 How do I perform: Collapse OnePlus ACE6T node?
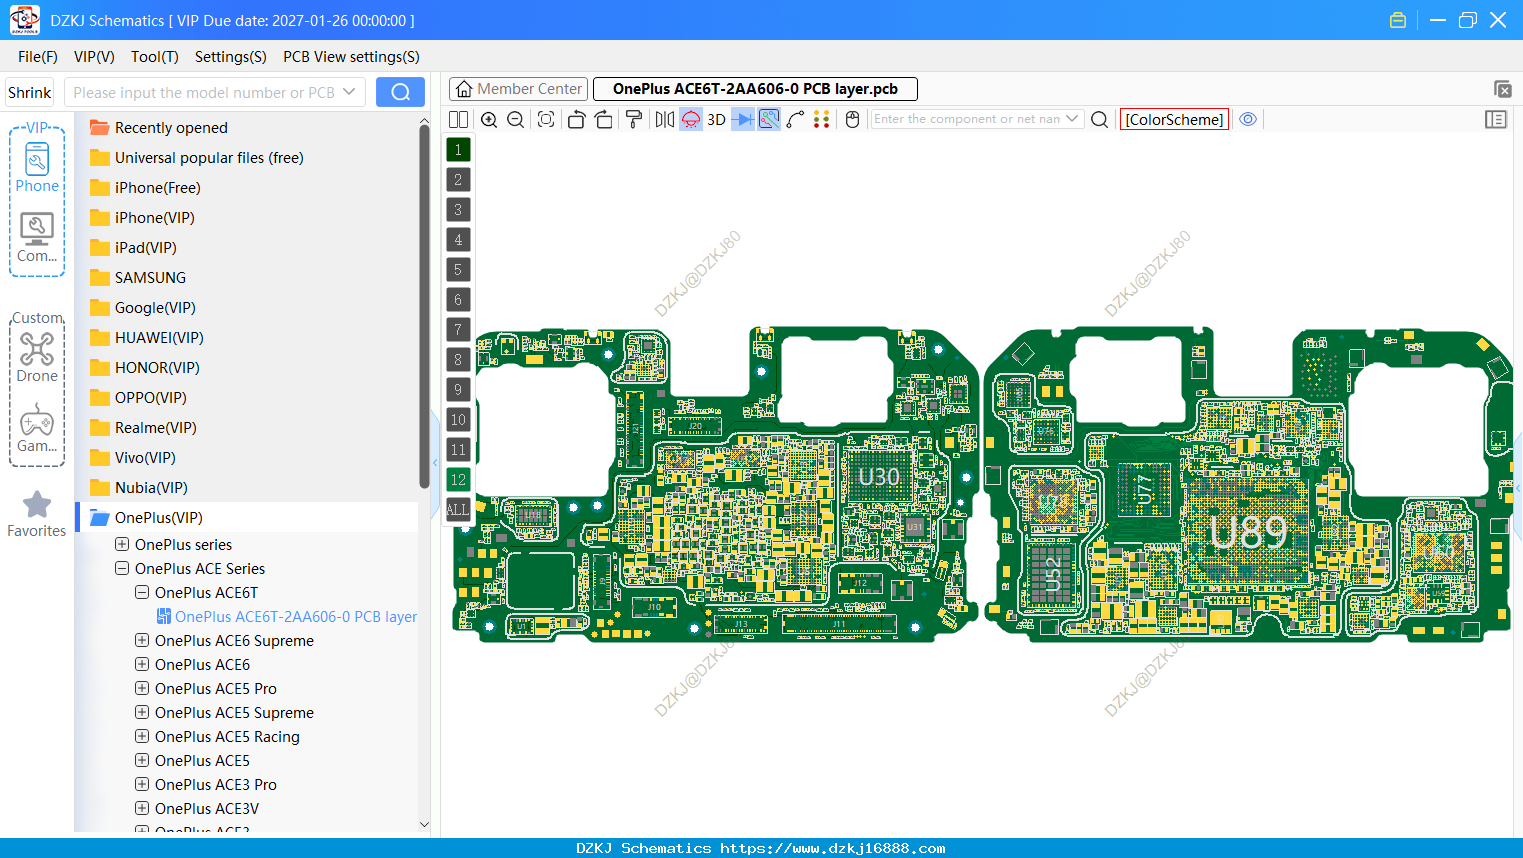point(142,592)
